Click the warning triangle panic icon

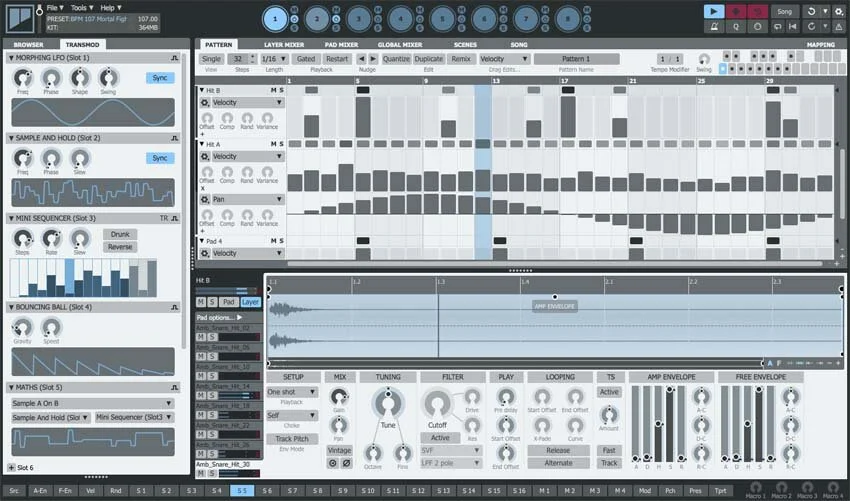pos(839,26)
